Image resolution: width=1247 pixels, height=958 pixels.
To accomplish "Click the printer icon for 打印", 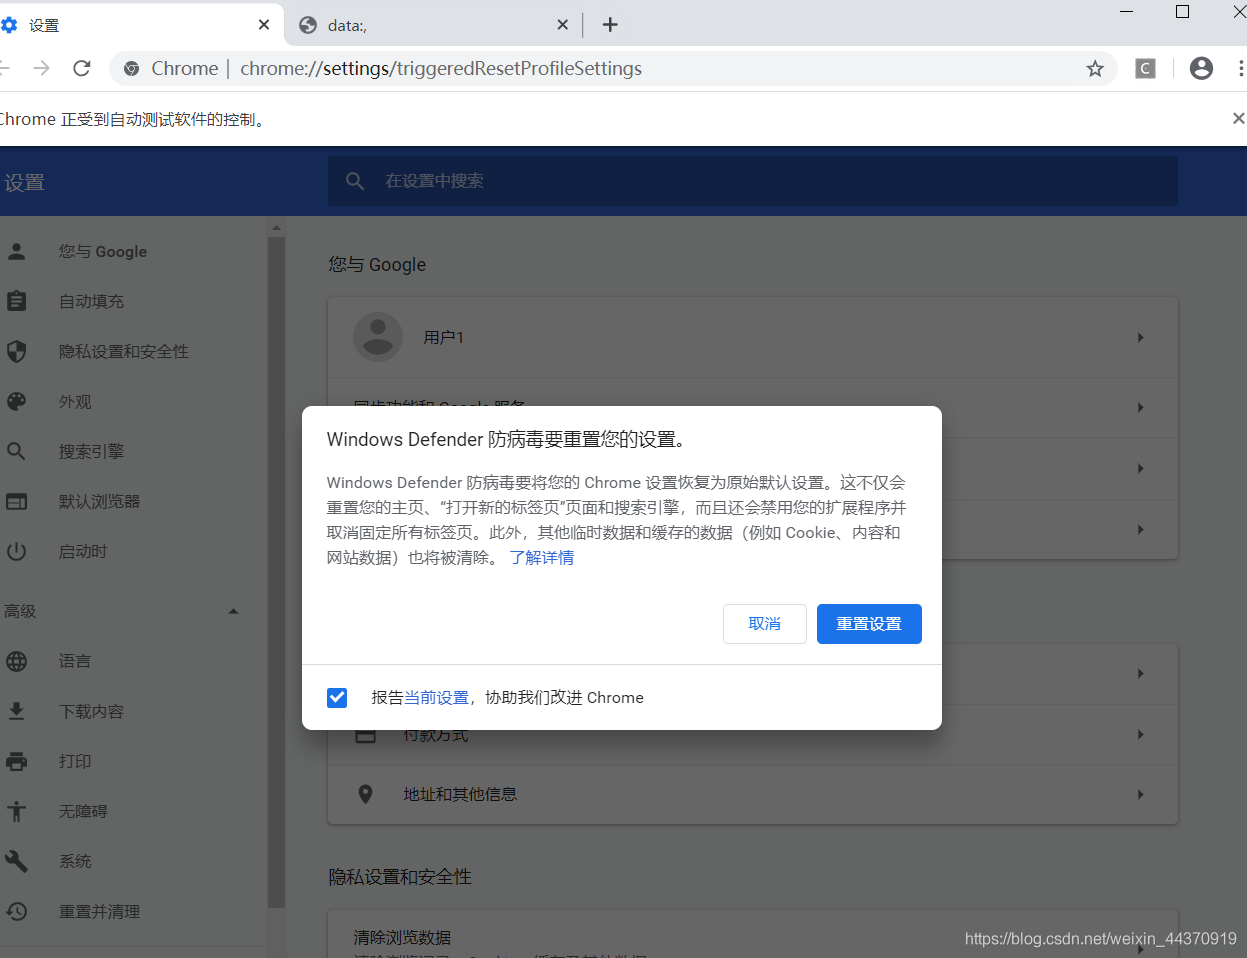I will 17,761.
